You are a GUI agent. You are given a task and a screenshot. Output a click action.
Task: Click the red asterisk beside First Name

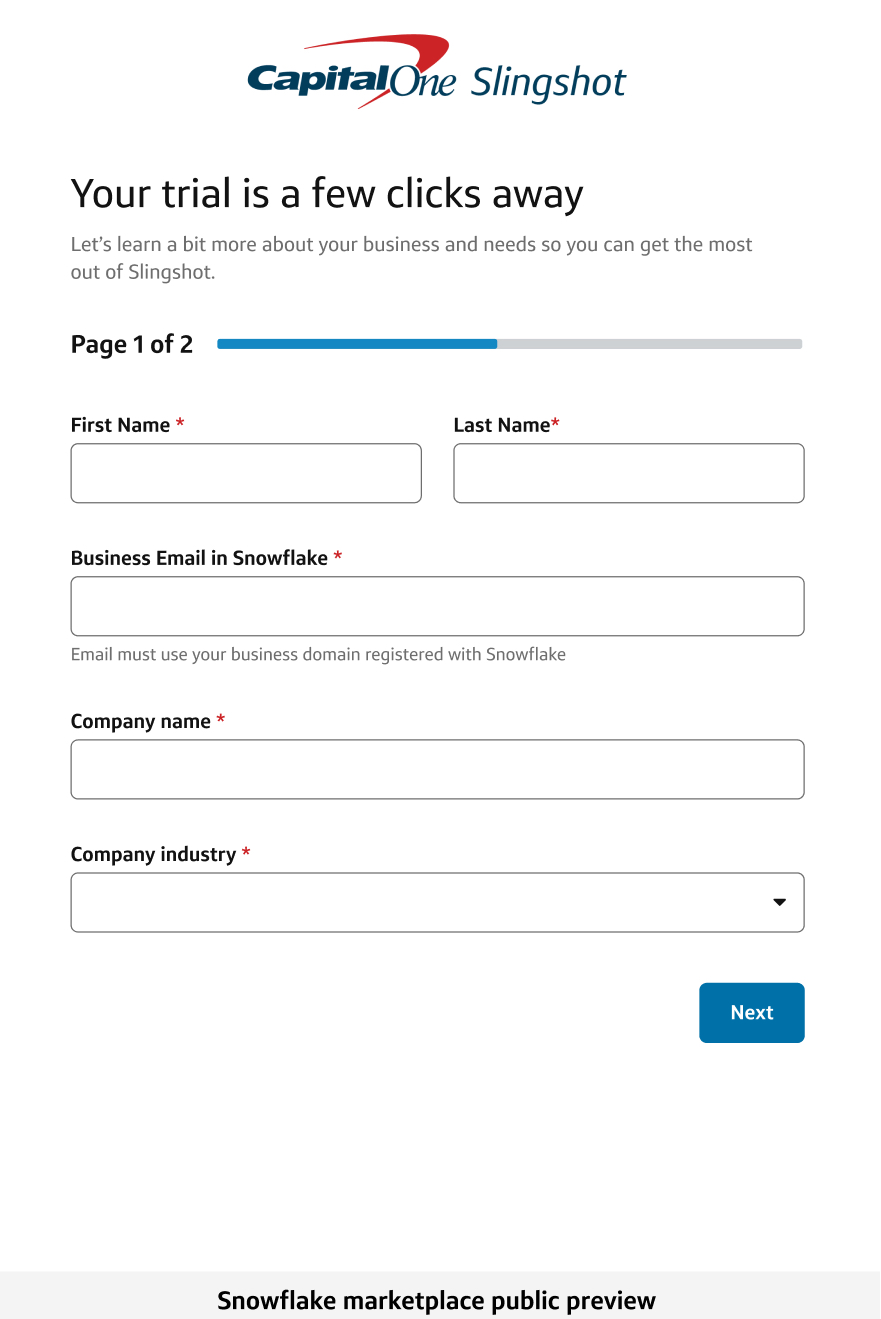(x=179, y=424)
